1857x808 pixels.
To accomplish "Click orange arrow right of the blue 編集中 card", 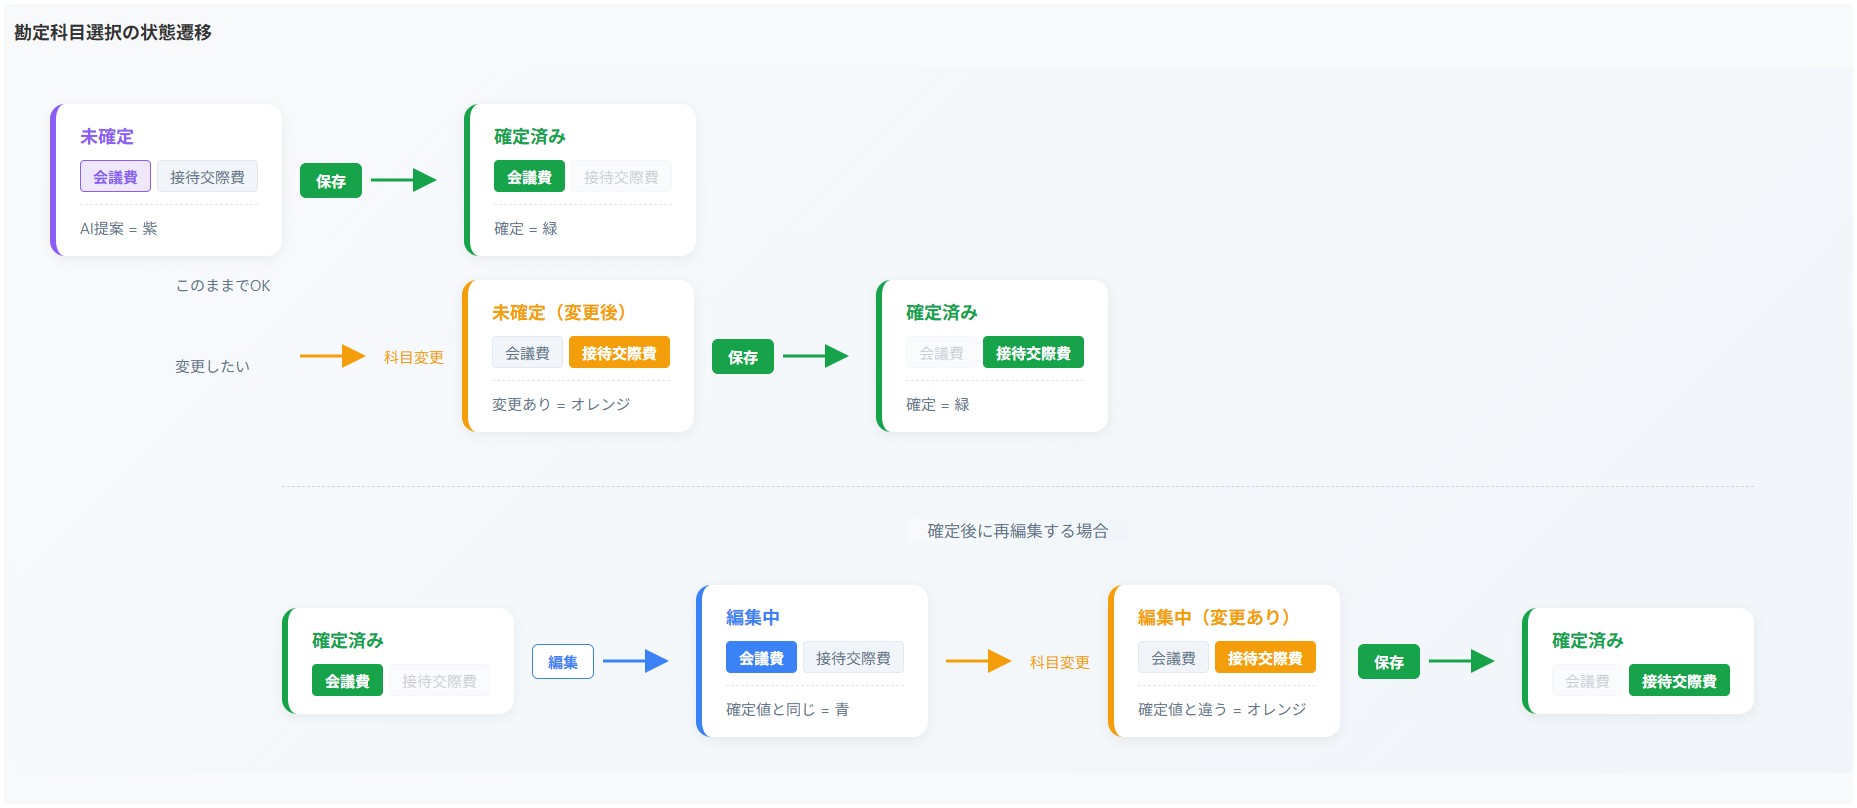I will tap(978, 661).
